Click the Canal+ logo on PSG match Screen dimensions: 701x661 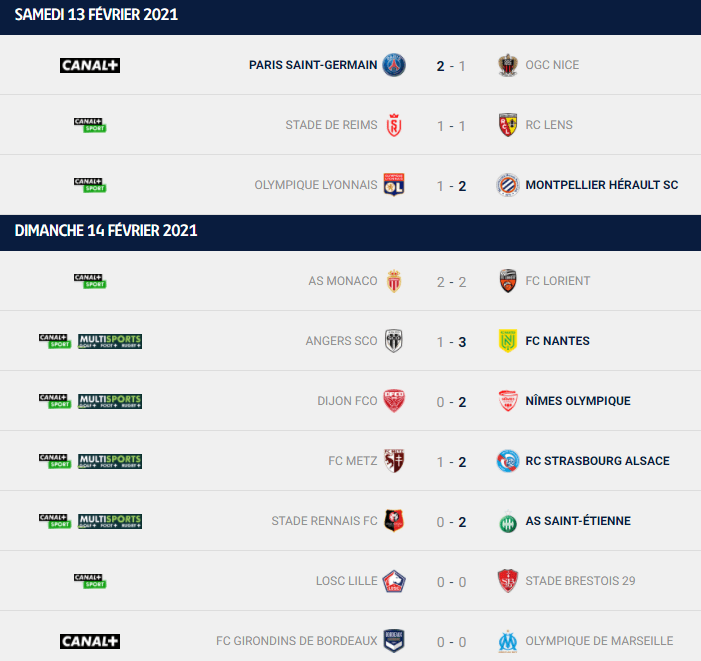(90, 65)
